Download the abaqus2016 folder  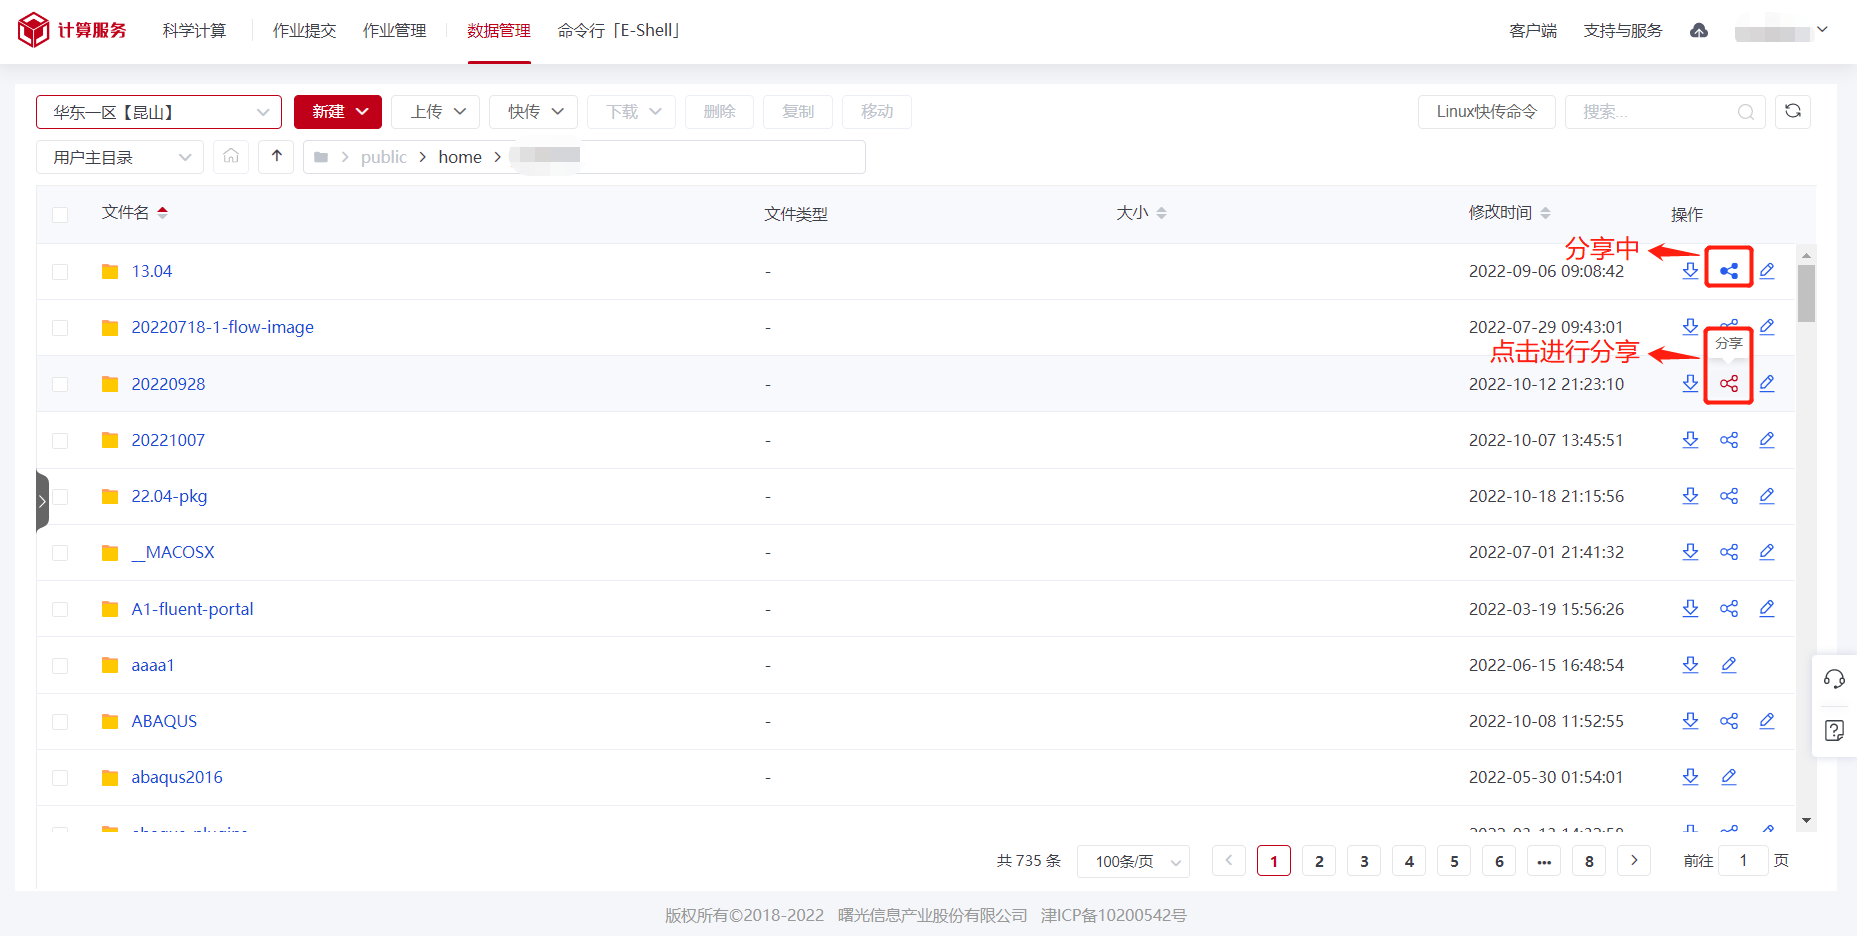(x=1690, y=777)
